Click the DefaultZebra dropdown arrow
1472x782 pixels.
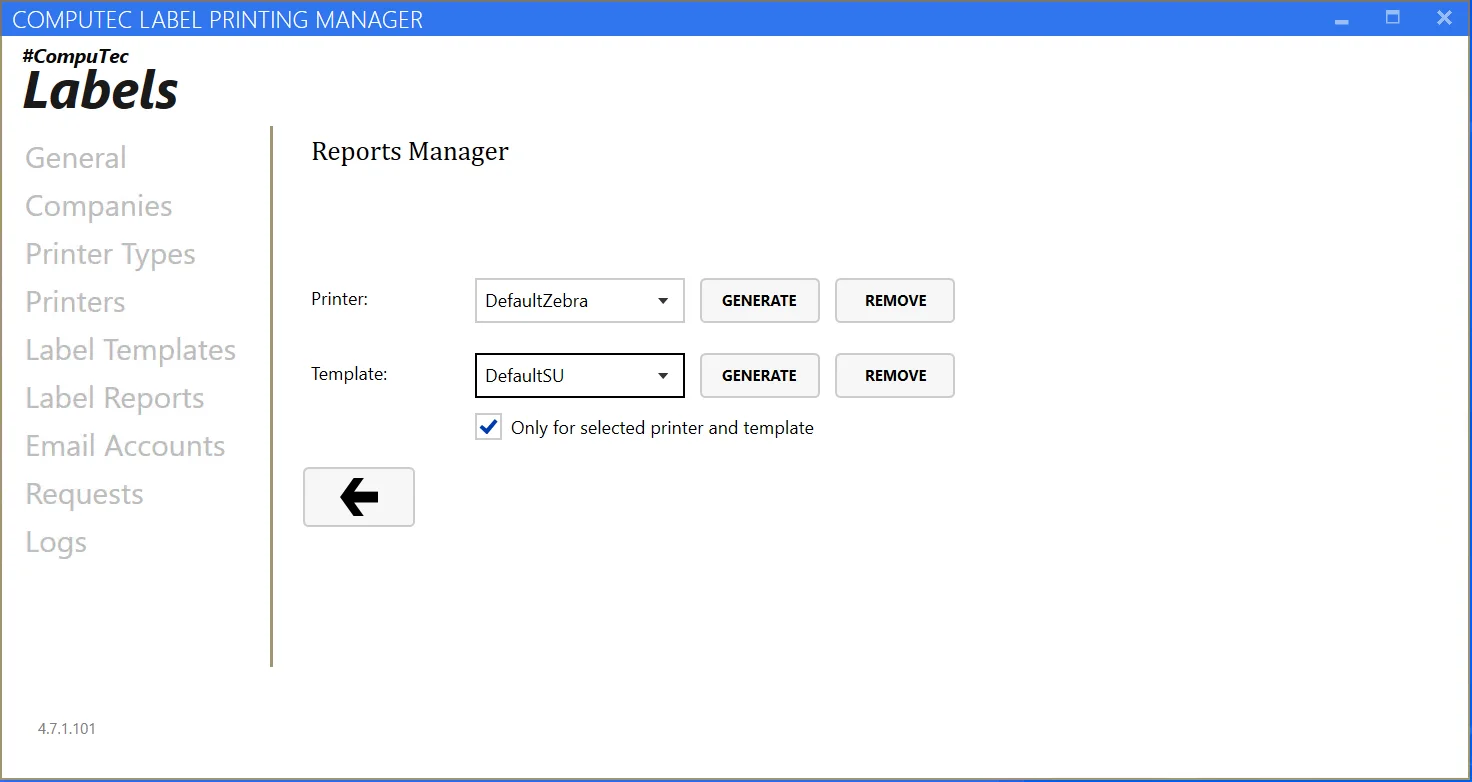[x=662, y=300]
